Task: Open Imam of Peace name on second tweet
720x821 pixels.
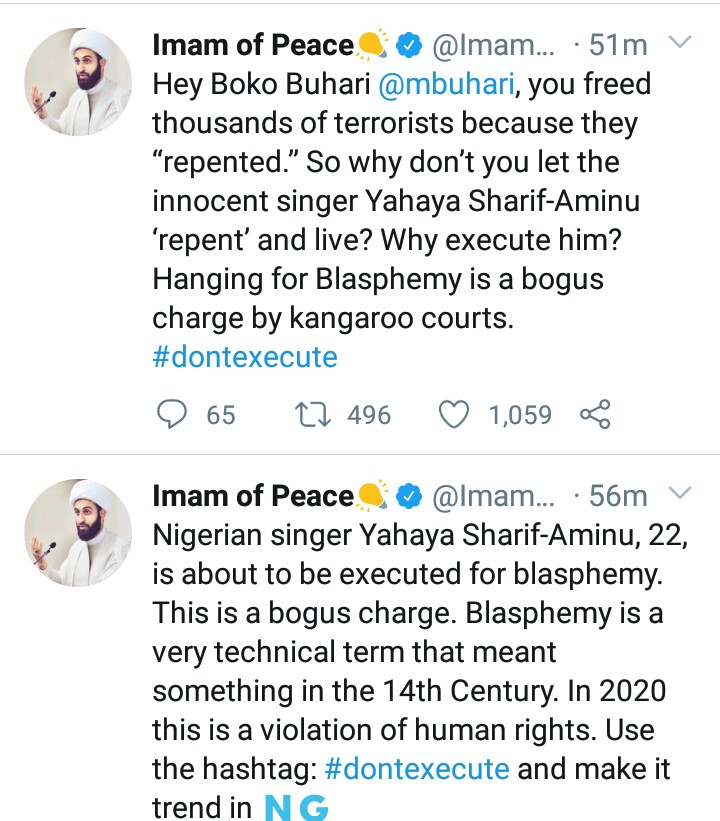Action: pyautogui.click(x=252, y=495)
